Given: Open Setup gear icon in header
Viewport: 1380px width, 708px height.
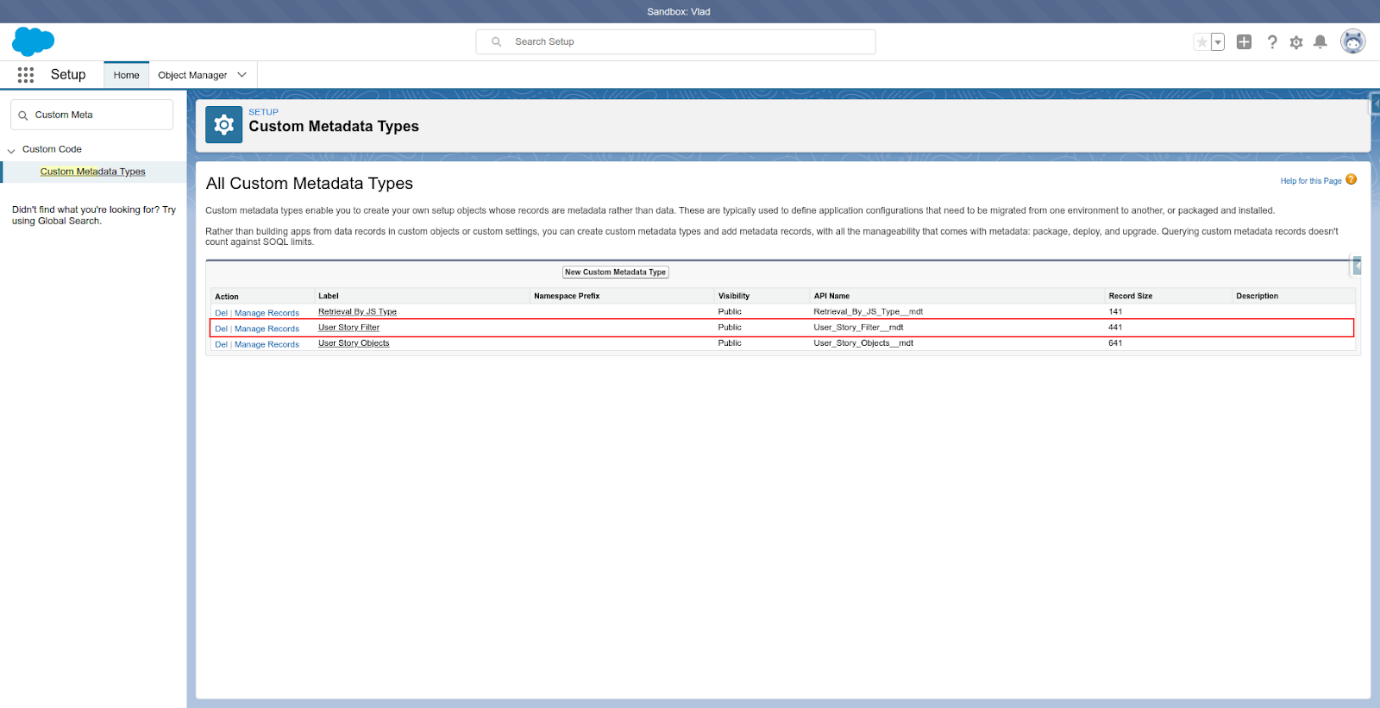Looking at the screenshot, I should tap(1296, 41).
